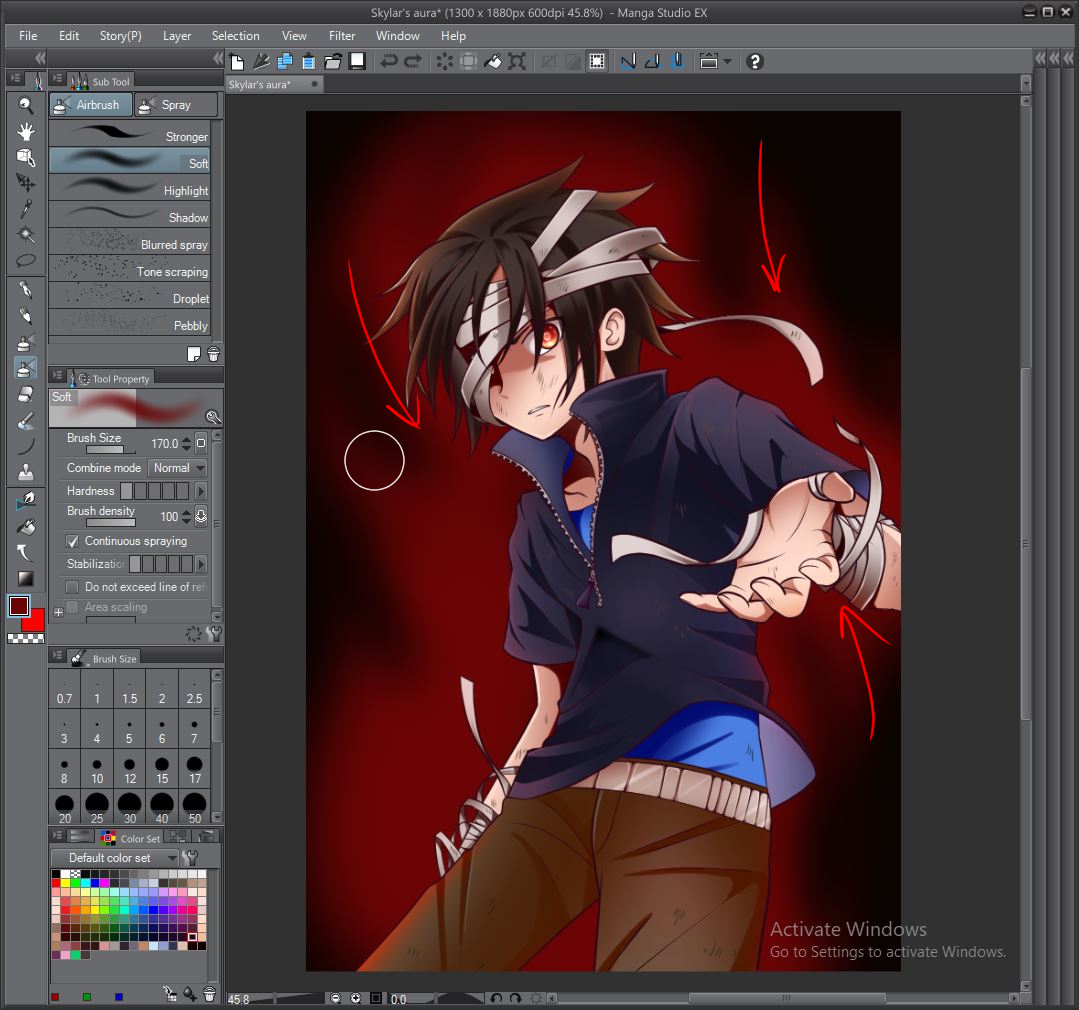Screen dimensions: 1079x1010
Task: Pick the Hand move tool
Action: [x=26, y=131]
